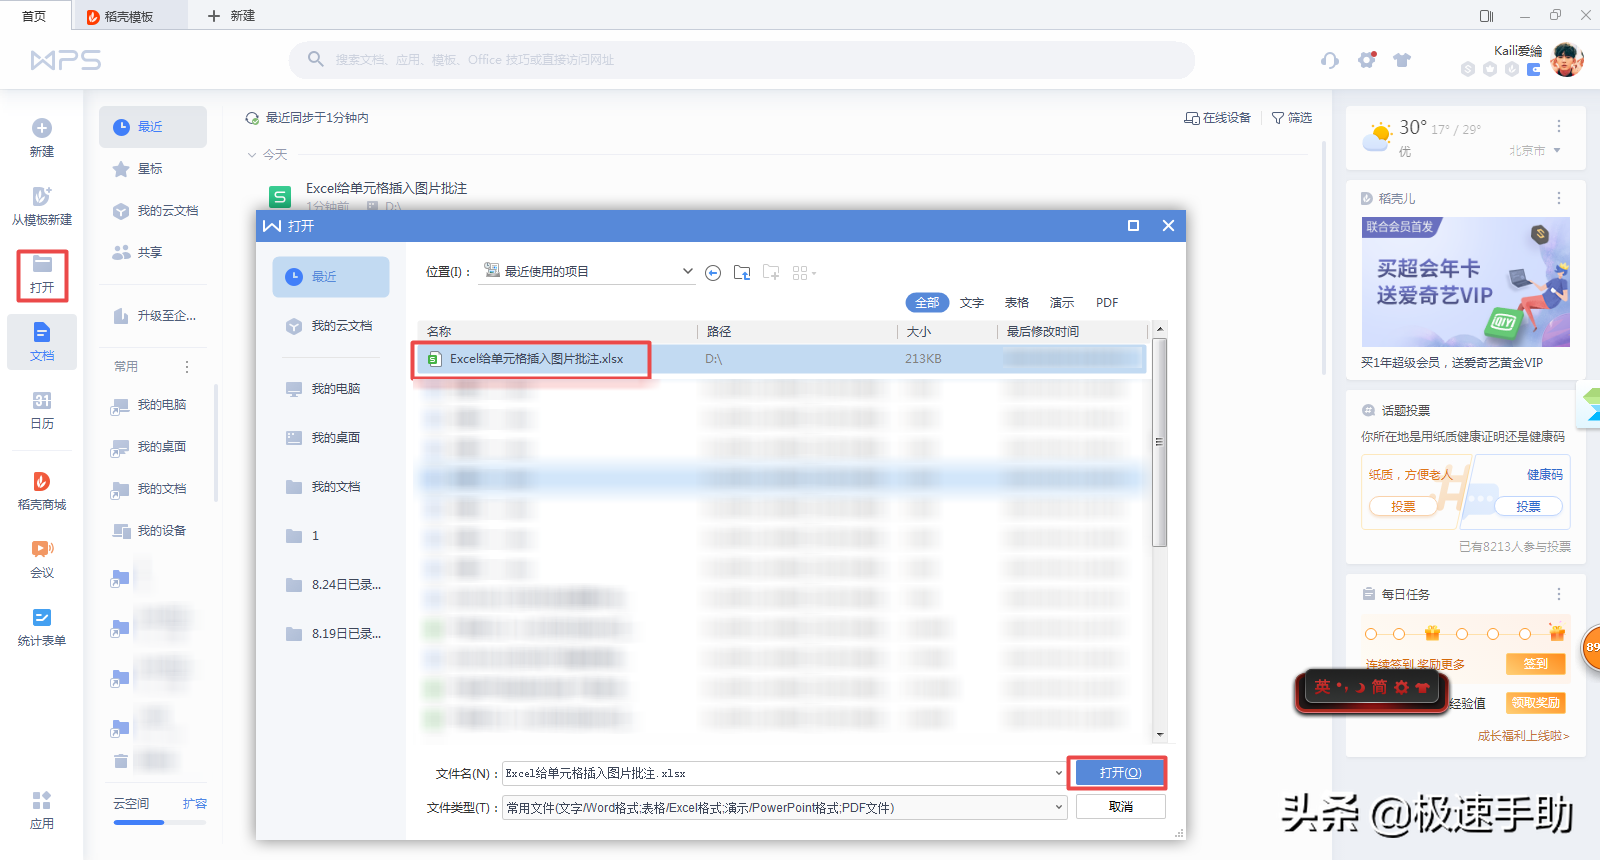
Task: Open the 成长福利上线啦 link
Action: click(x=1524, y=736)
